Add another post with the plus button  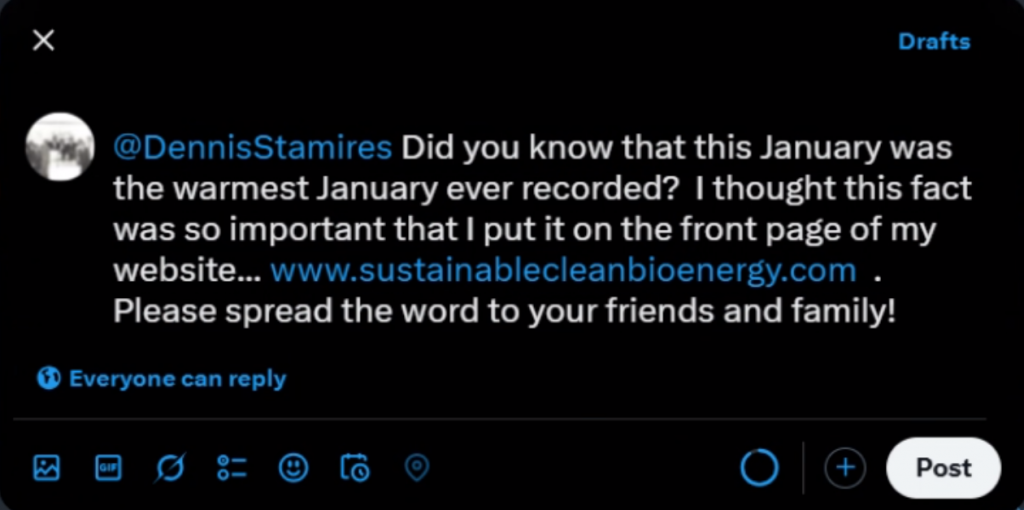[845, 467]
